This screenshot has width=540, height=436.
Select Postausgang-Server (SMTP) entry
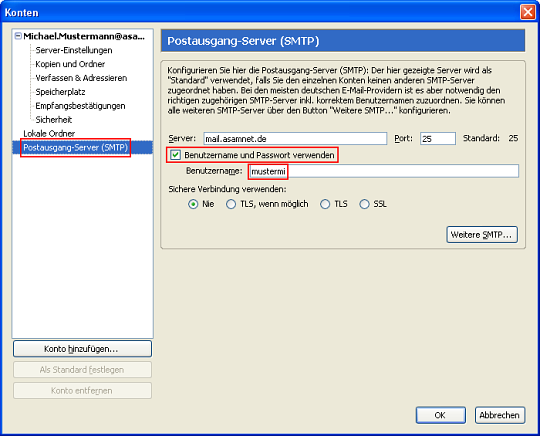click(x=75, y=148)
